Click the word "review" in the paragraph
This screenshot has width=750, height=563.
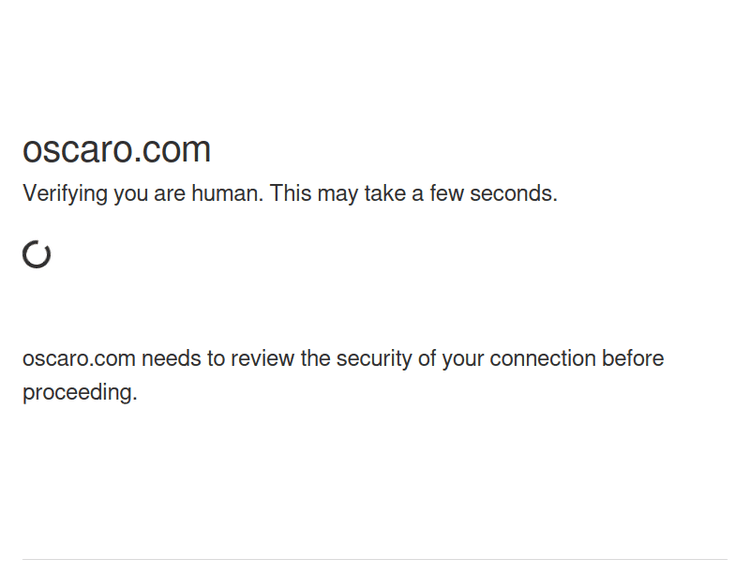click(263, 359)
